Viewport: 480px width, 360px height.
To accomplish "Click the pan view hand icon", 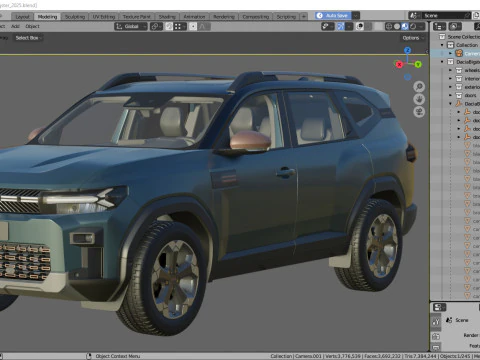I will click(x=419, y=99).
